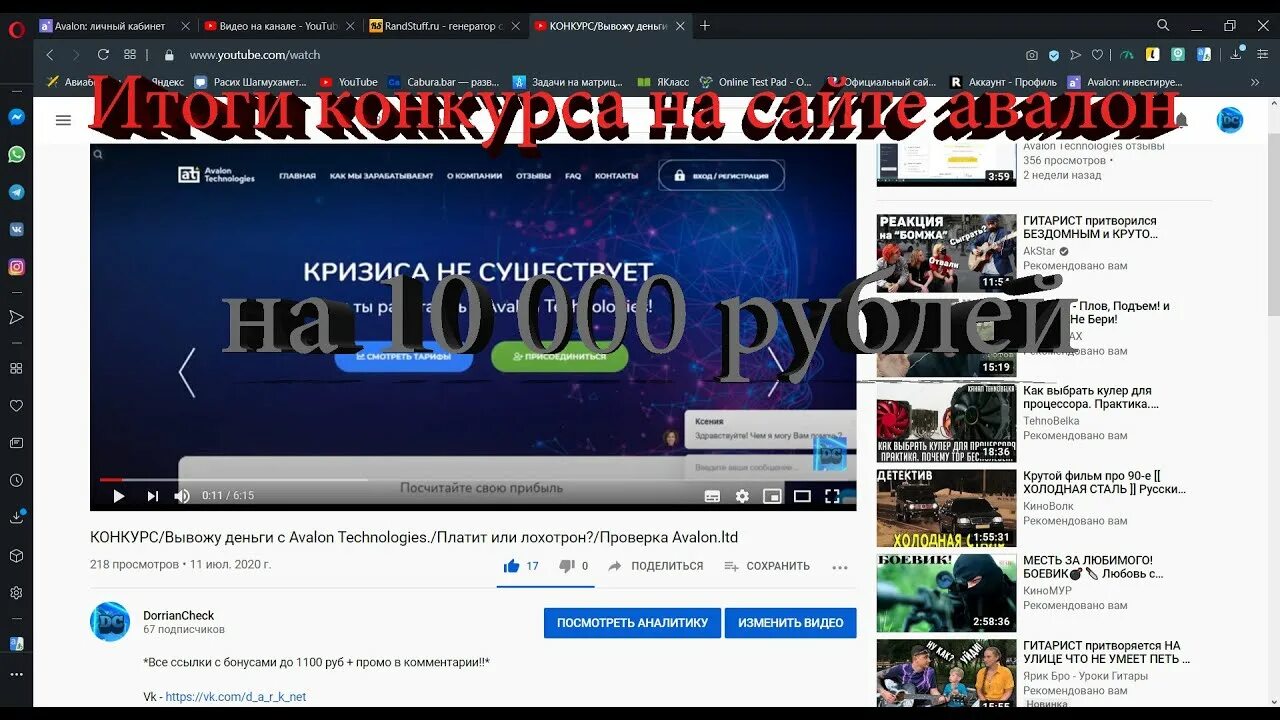This screenshot has height=720, width=1280.
Task: Reload the YouTube page
Action: (103, 55)
